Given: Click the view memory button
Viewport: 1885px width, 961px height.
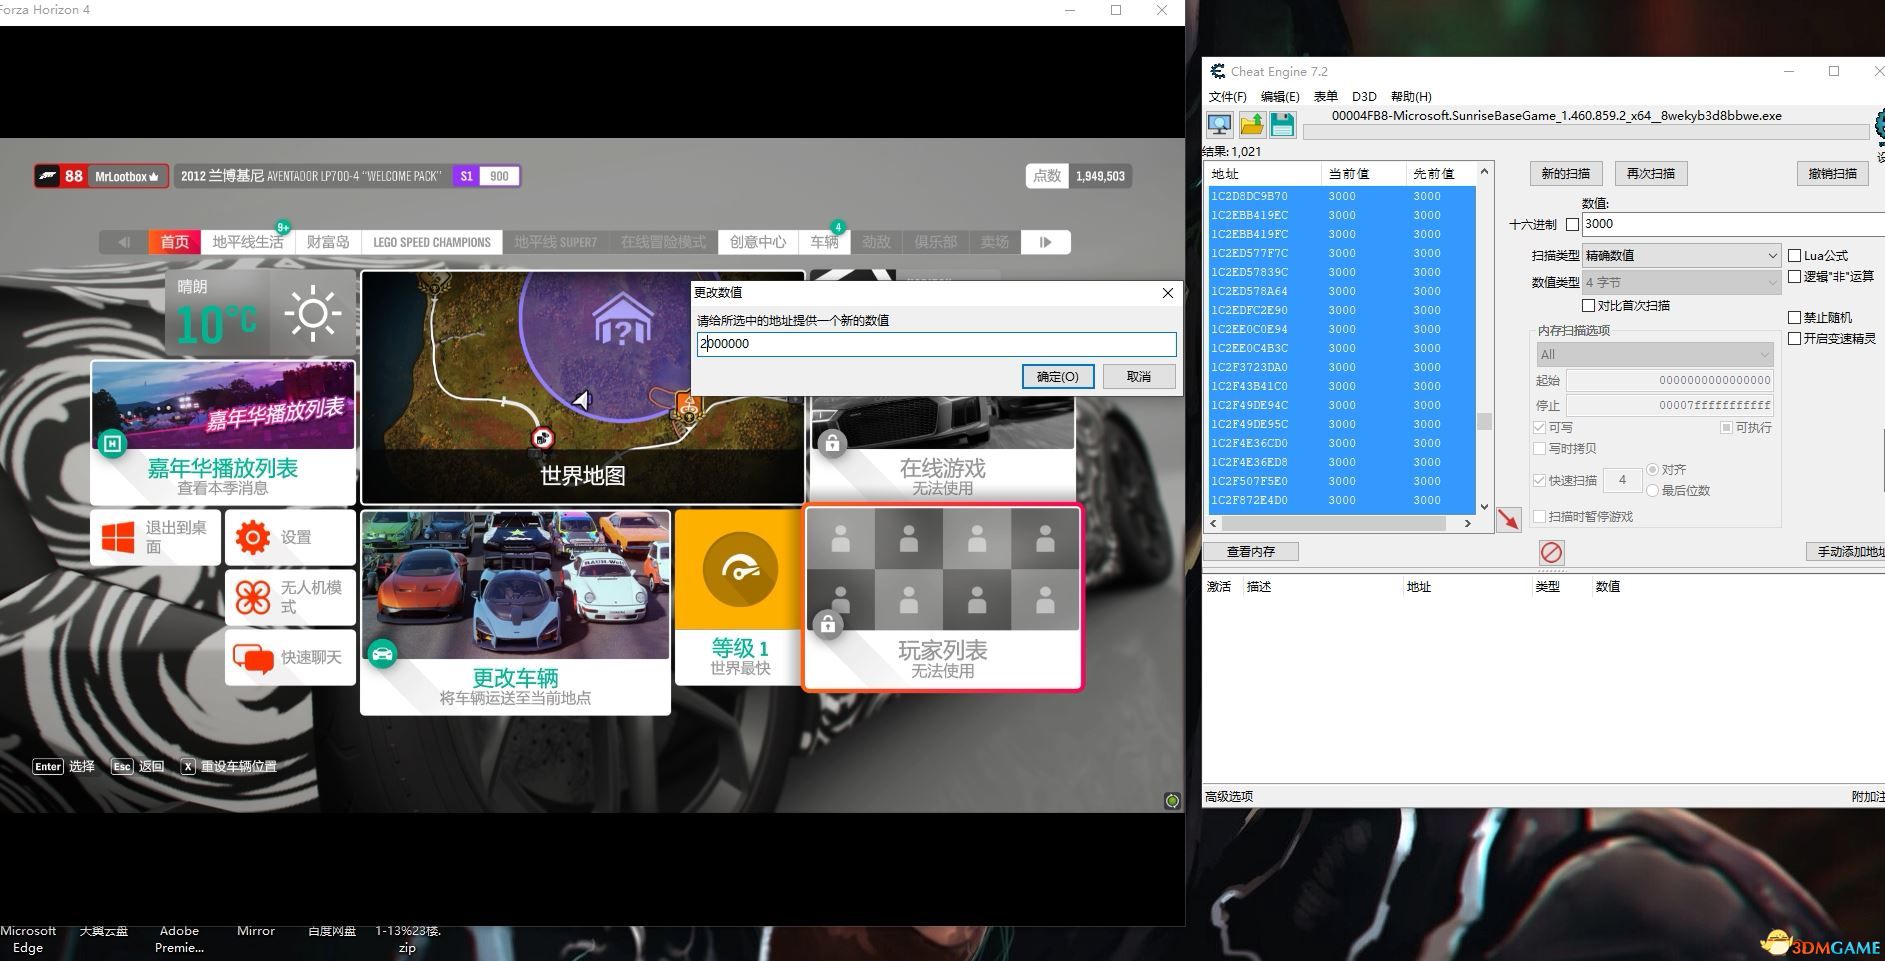Looking at the screenshot, I should click(x=1251, y=551).
